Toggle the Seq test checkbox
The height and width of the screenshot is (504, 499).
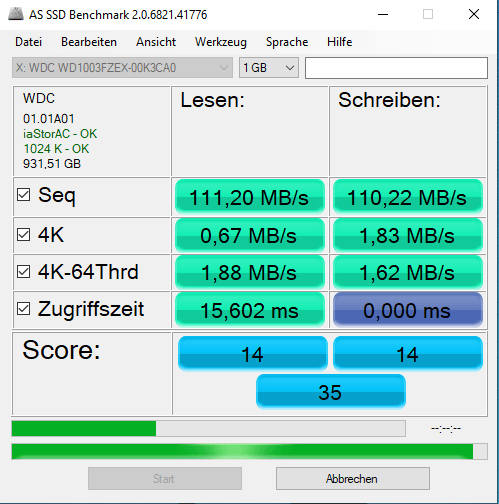click(23, 195)
